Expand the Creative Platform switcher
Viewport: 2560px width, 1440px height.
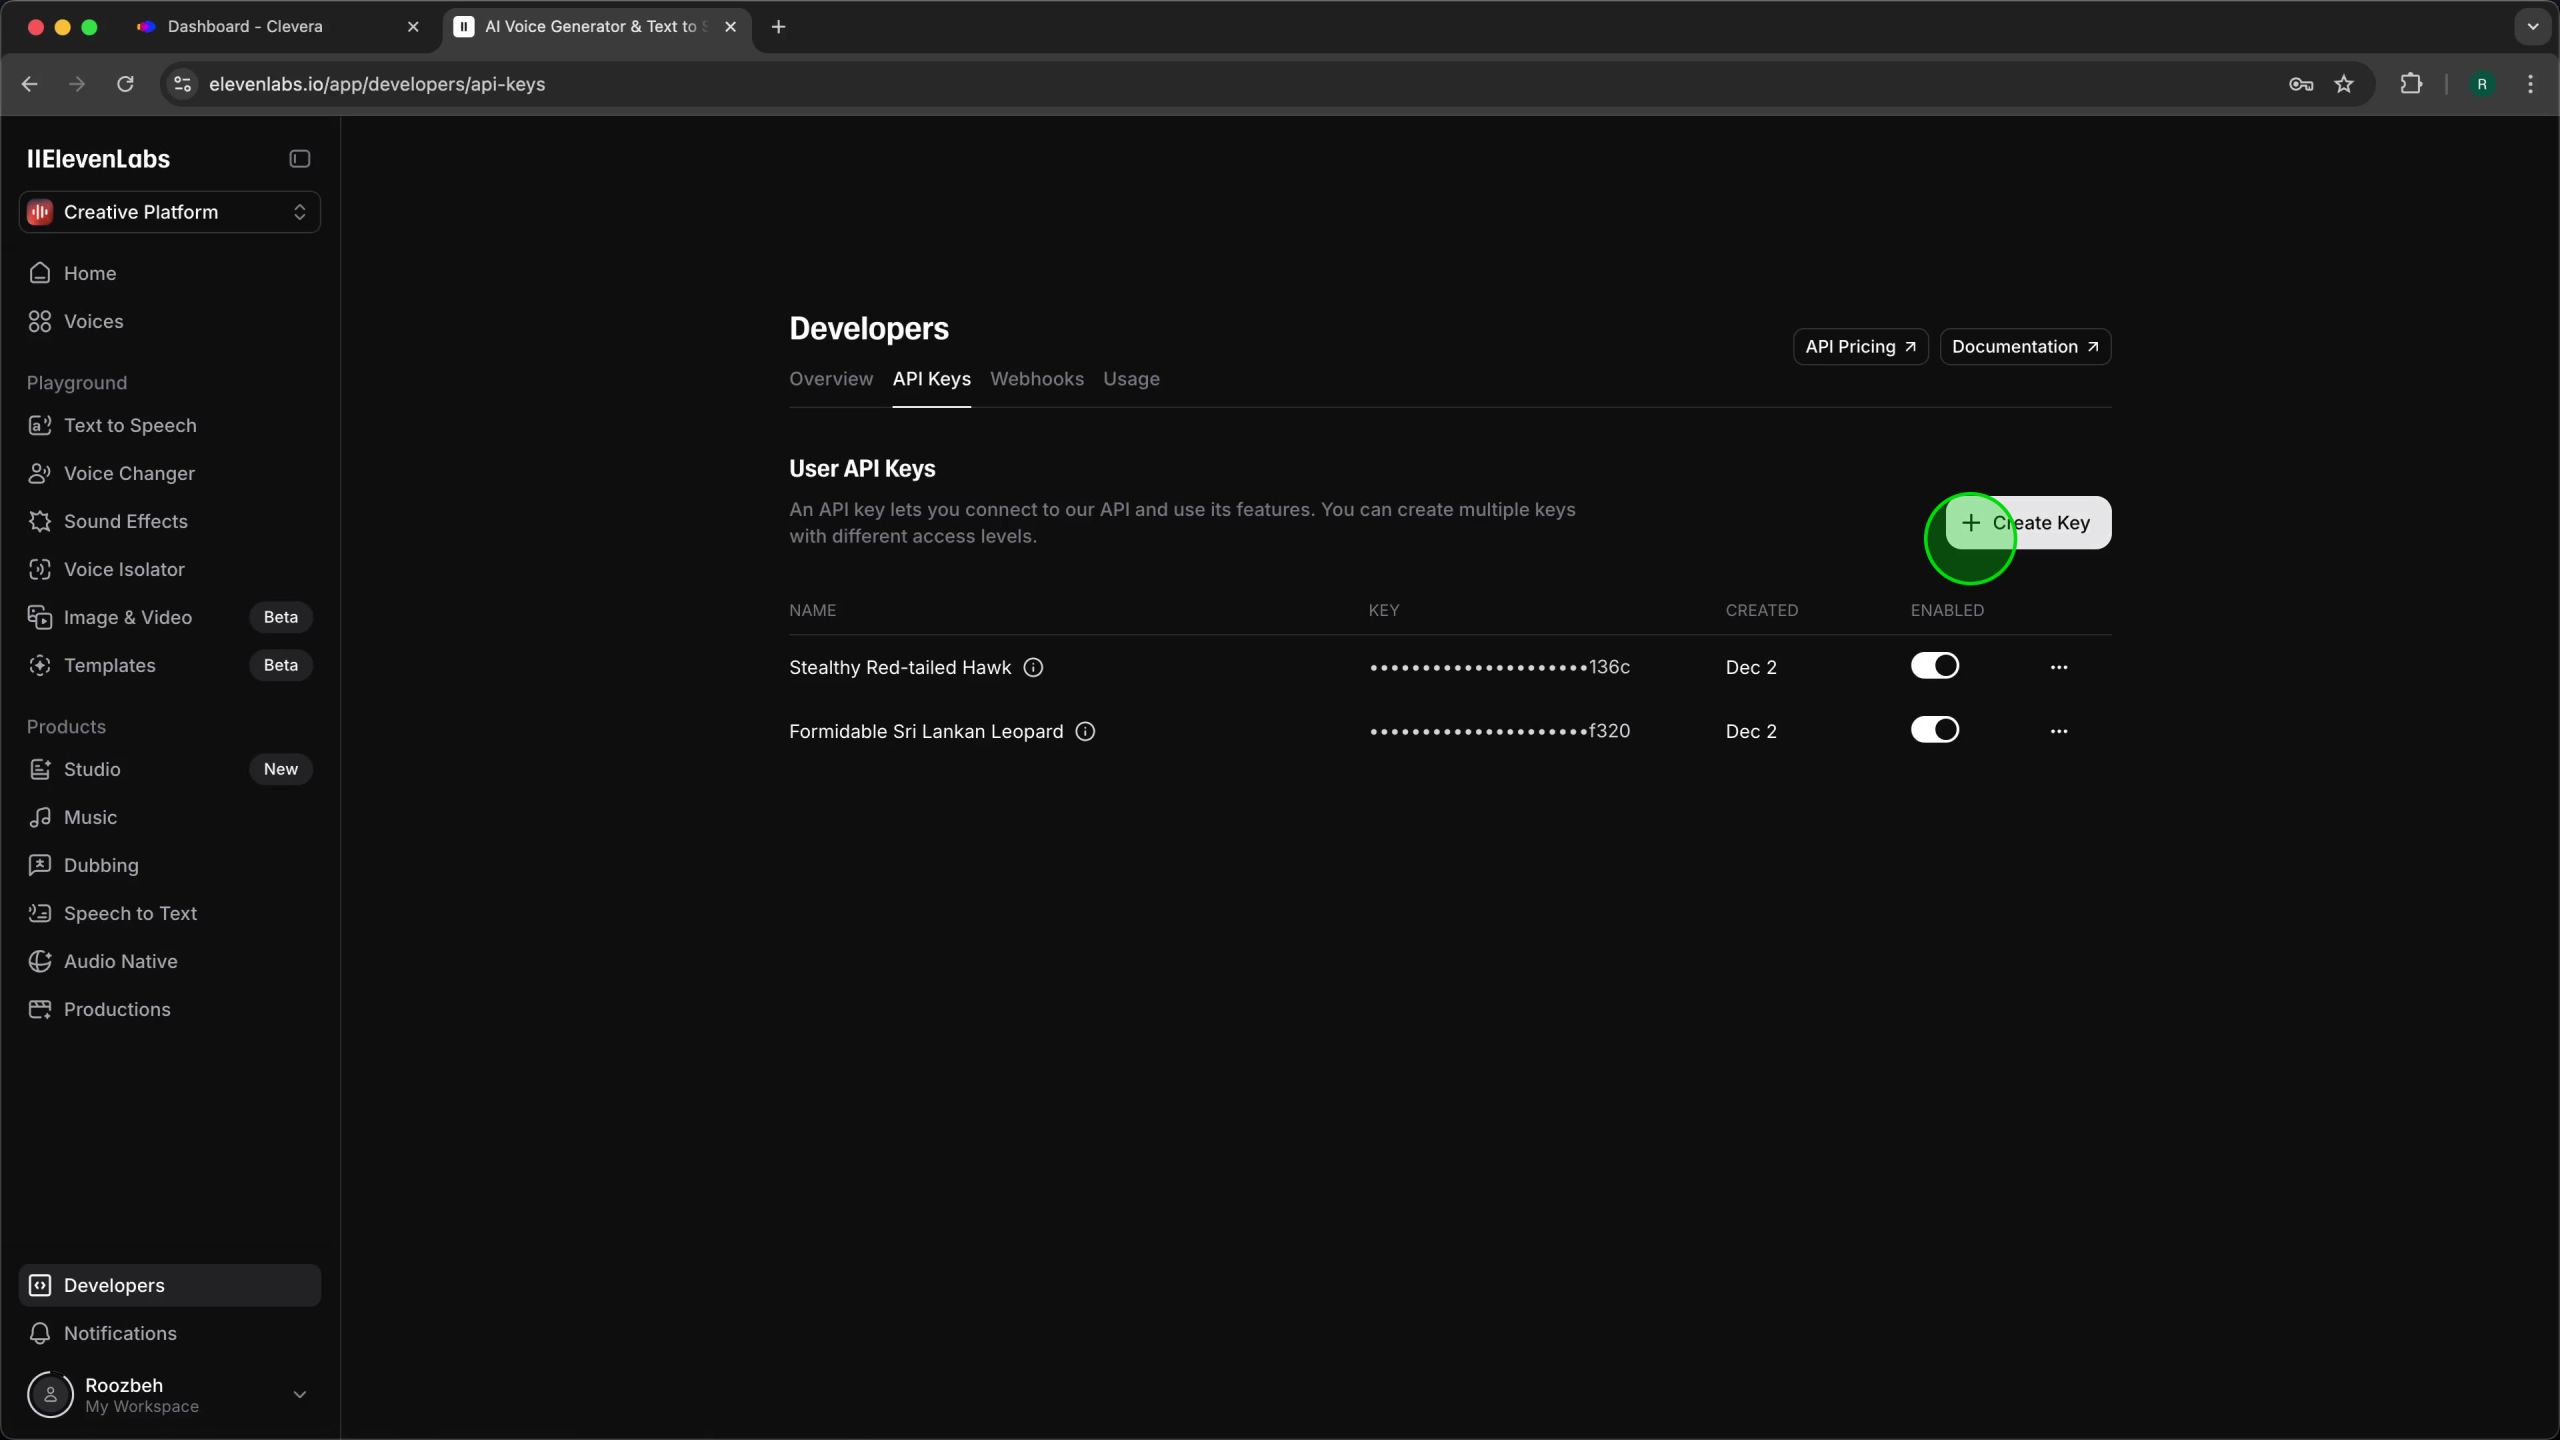point(170,212)
